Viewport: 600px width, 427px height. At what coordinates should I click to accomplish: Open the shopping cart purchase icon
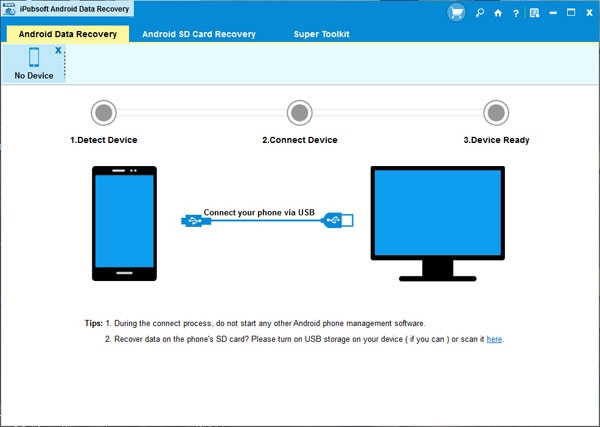click(x=456, y=13)
